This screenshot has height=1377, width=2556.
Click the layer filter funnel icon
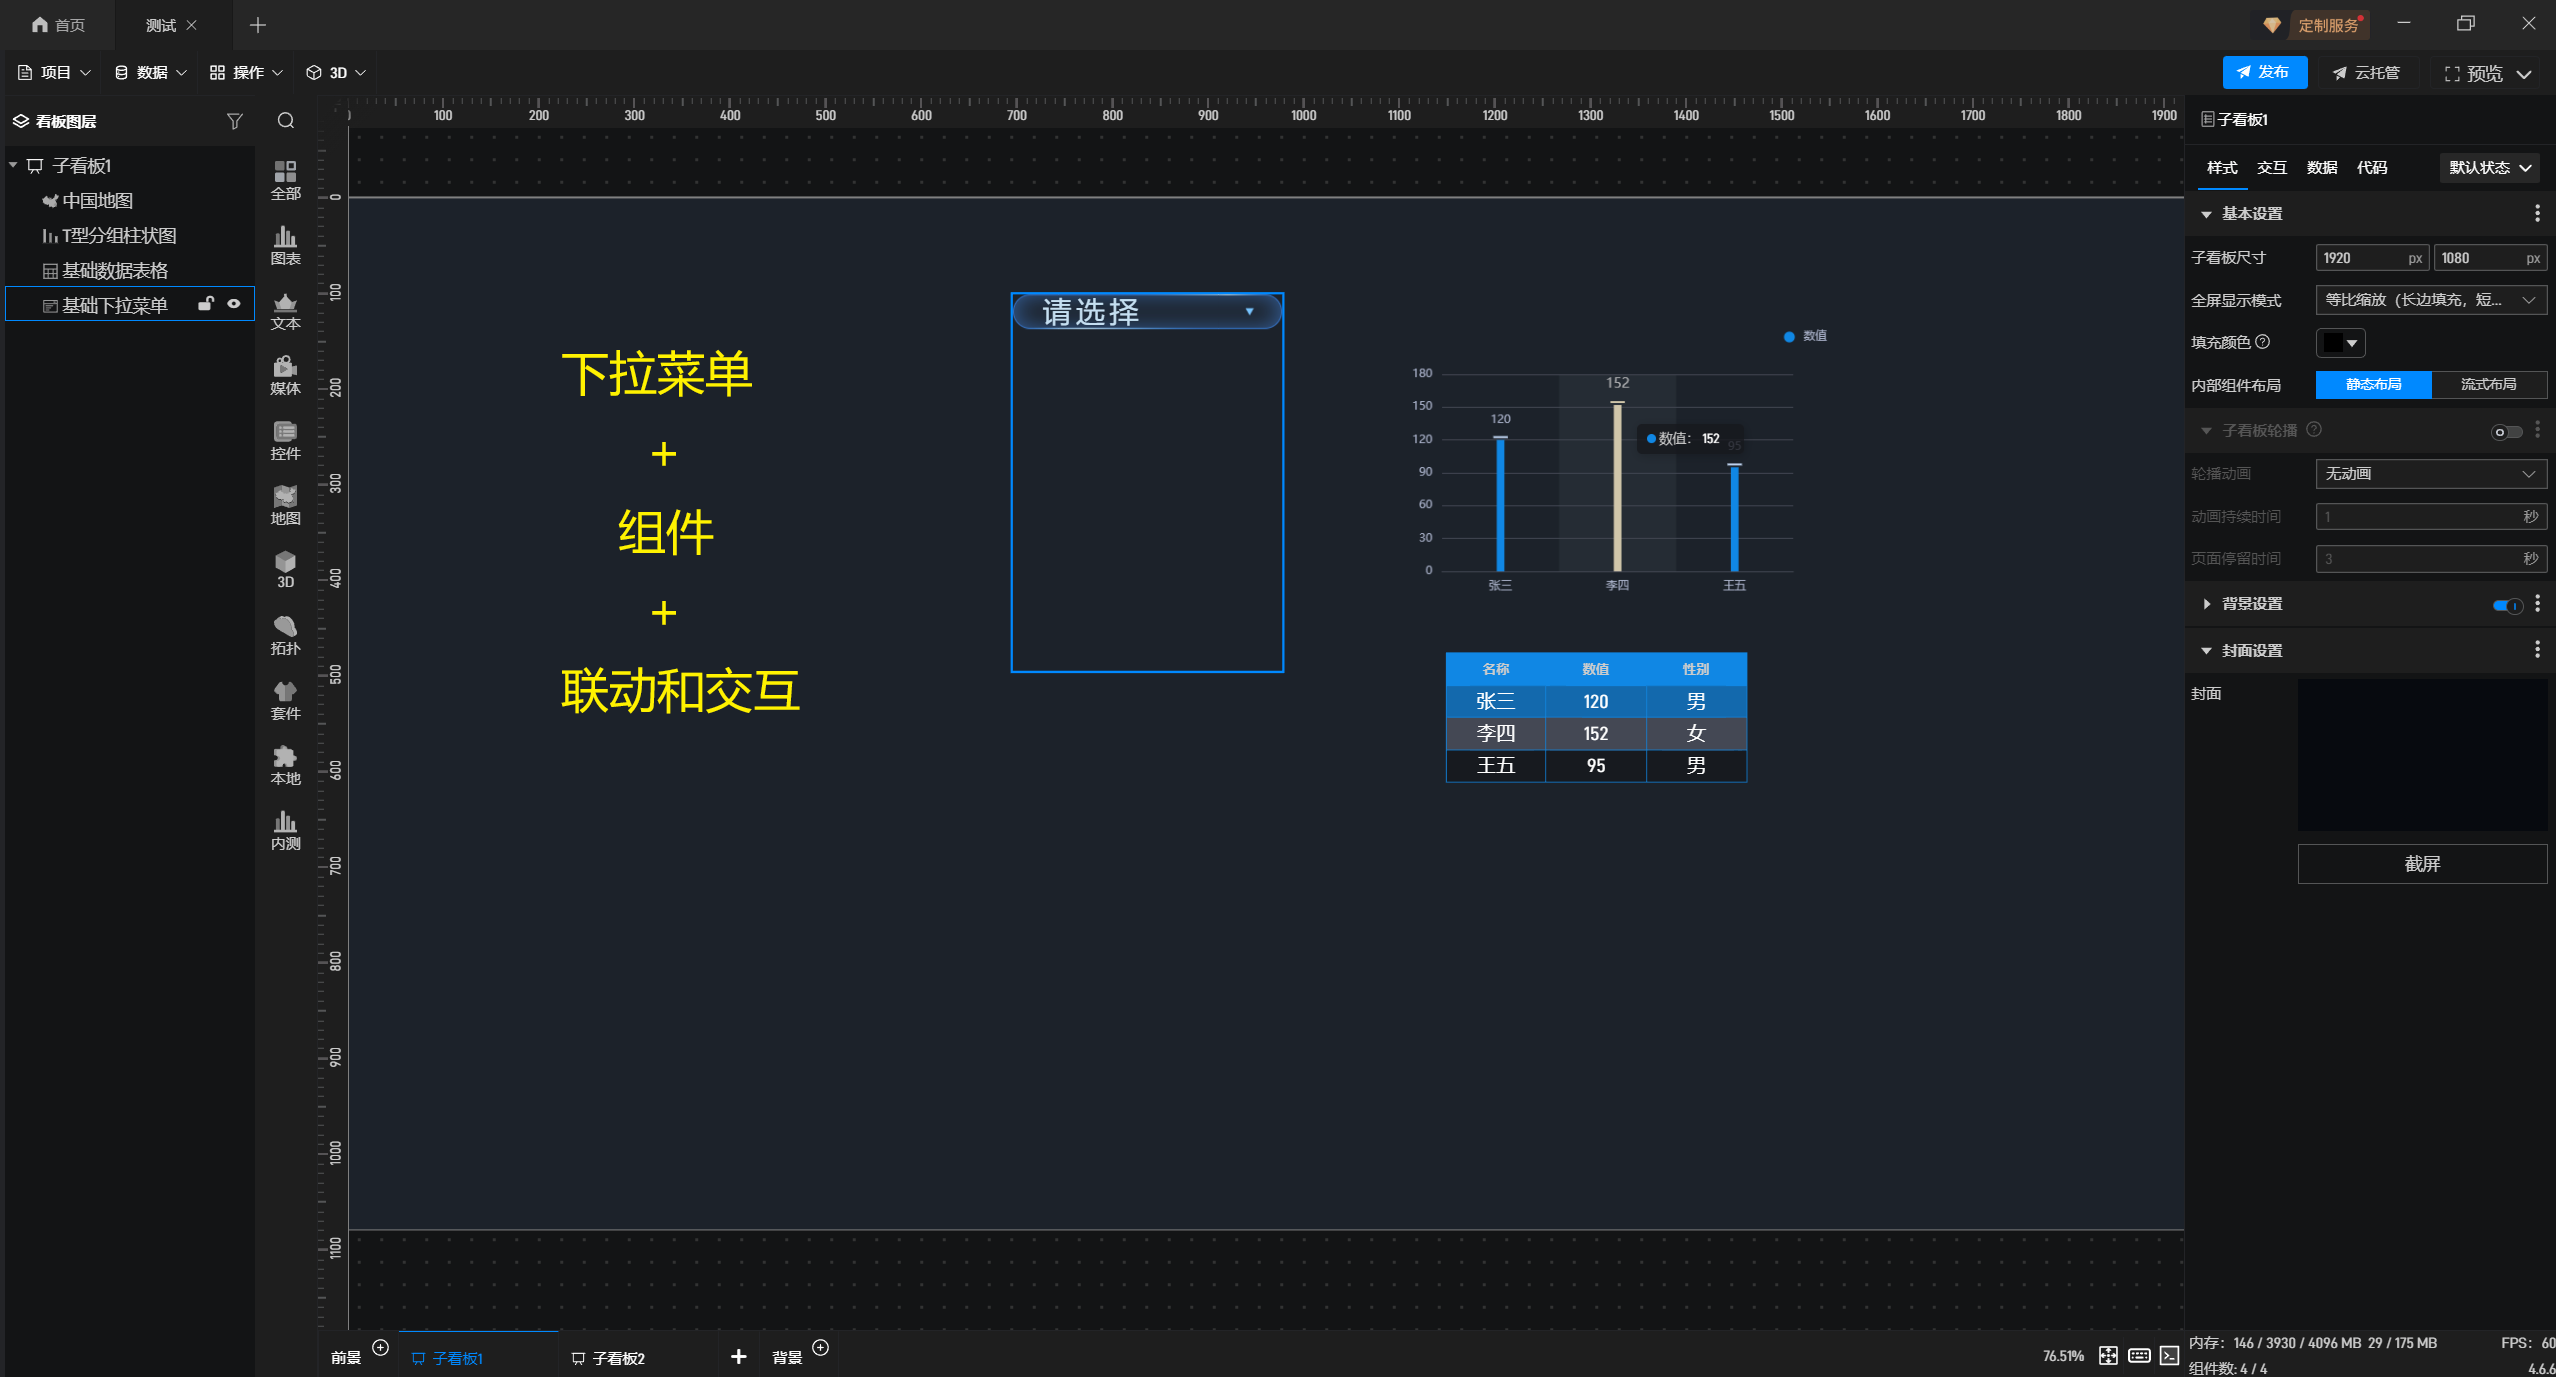[x=235, y=121]
